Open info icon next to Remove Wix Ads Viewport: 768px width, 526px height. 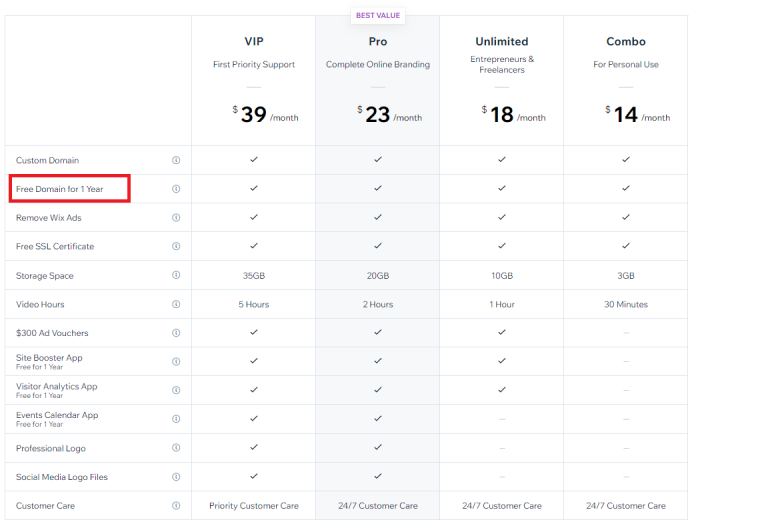pos(176,217)
